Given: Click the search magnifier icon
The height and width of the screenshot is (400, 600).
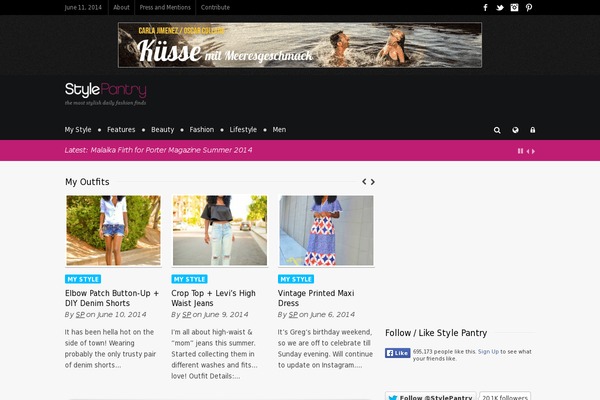Looking at the screenshot, I should pos(497,130).
